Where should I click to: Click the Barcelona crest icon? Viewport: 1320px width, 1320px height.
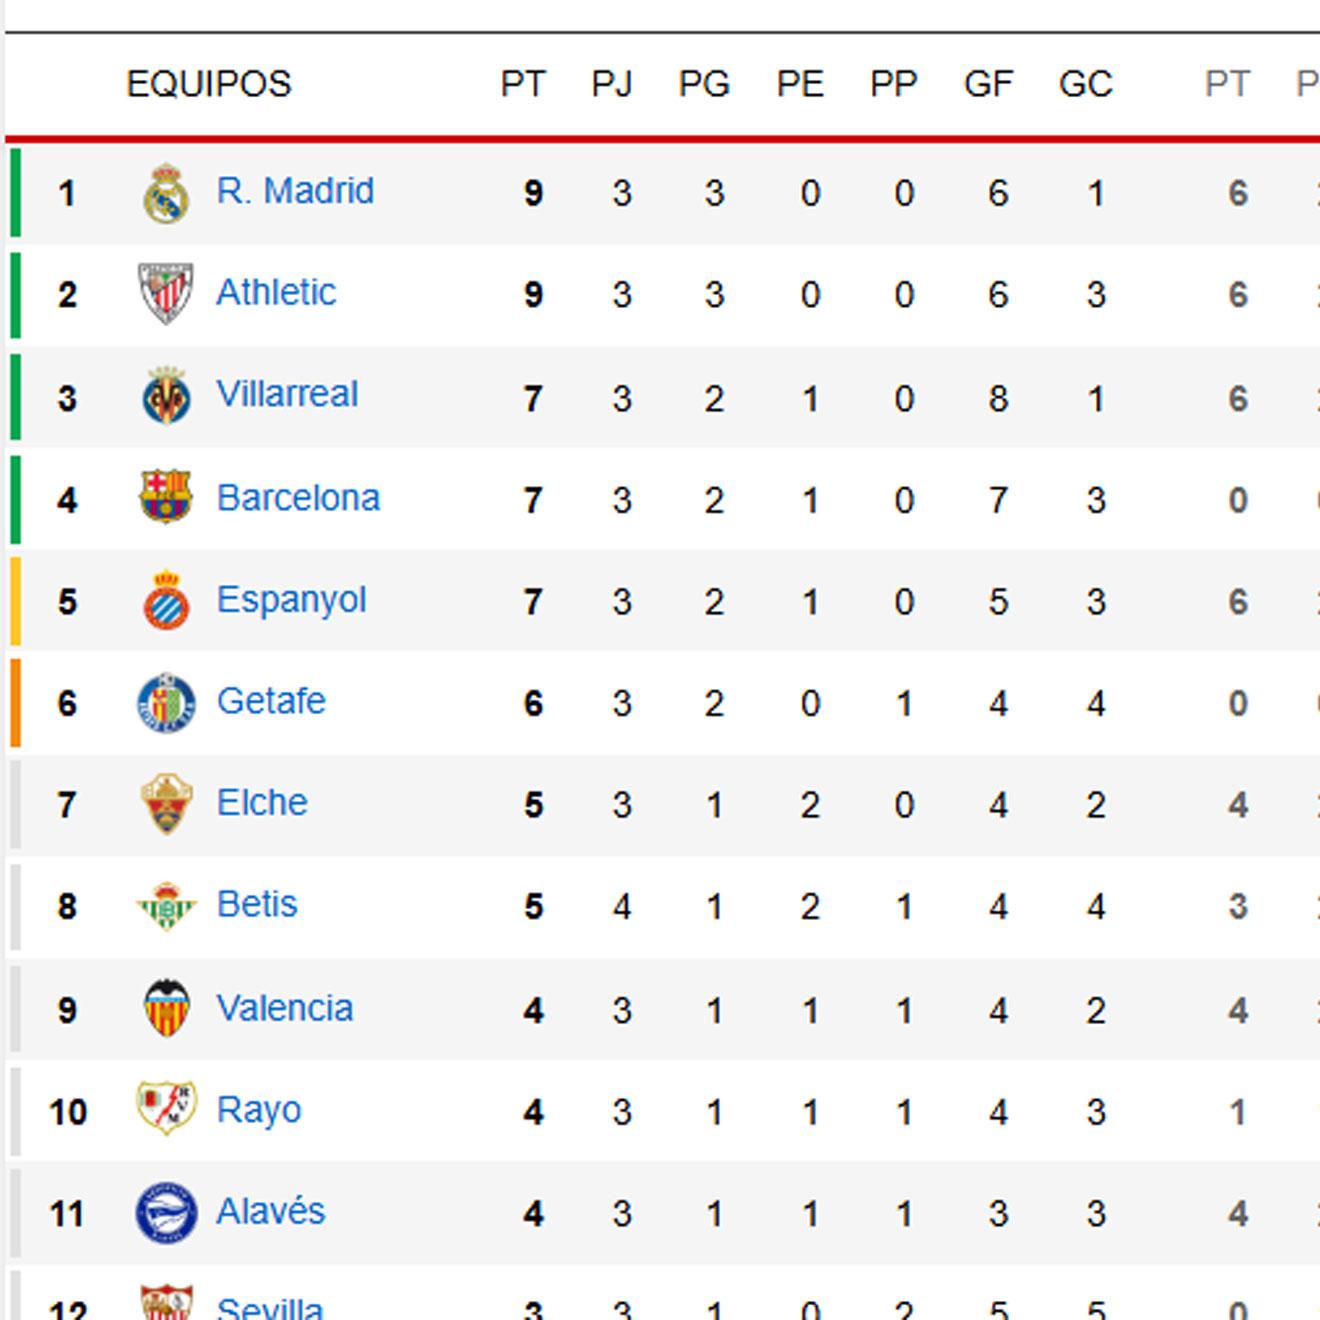[x=166, y=497]
